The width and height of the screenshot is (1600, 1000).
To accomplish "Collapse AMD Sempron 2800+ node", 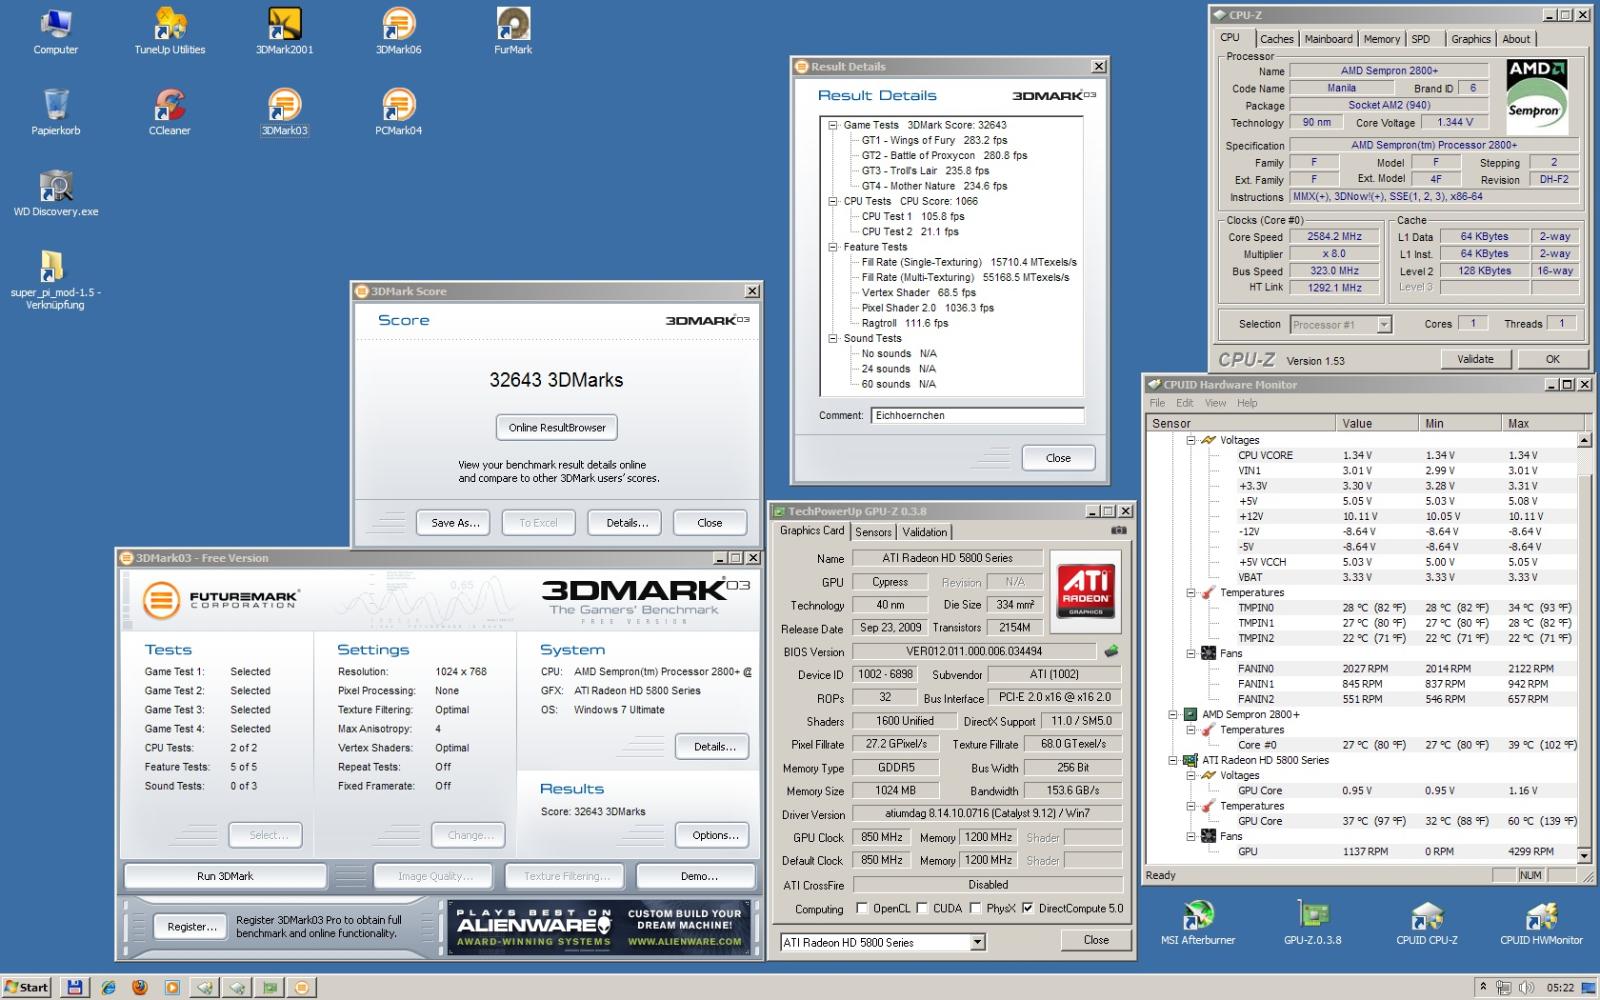I will pos(1174,714).
